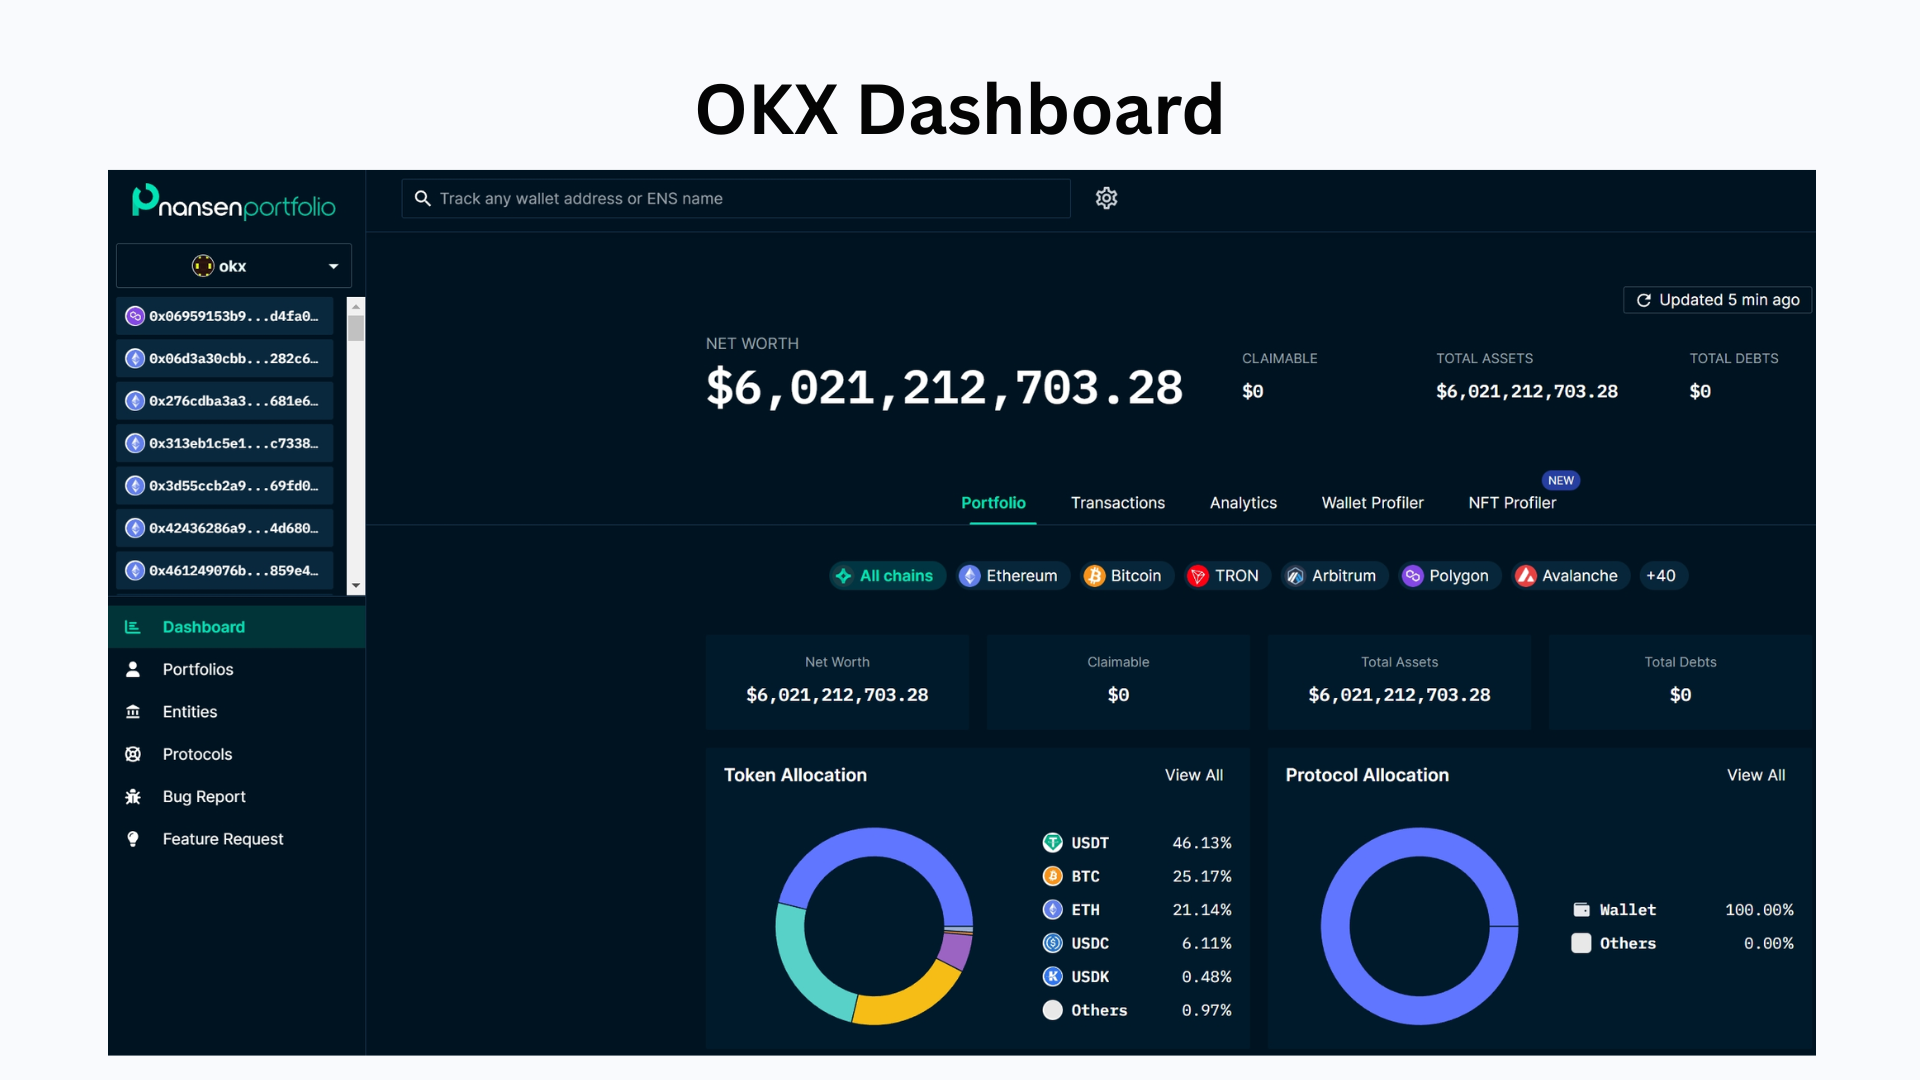The height and width of the screenshot is (1080, 1920).
Task: Click the Updated 5 min ago button
Action: click(x=1717, y=300)
